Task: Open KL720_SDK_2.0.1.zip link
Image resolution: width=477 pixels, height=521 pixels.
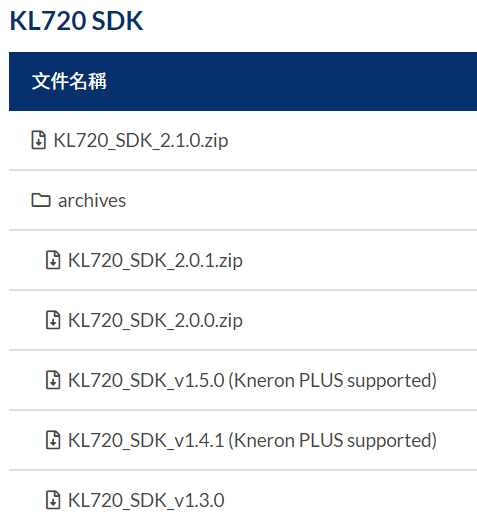Action: [155, 261]
